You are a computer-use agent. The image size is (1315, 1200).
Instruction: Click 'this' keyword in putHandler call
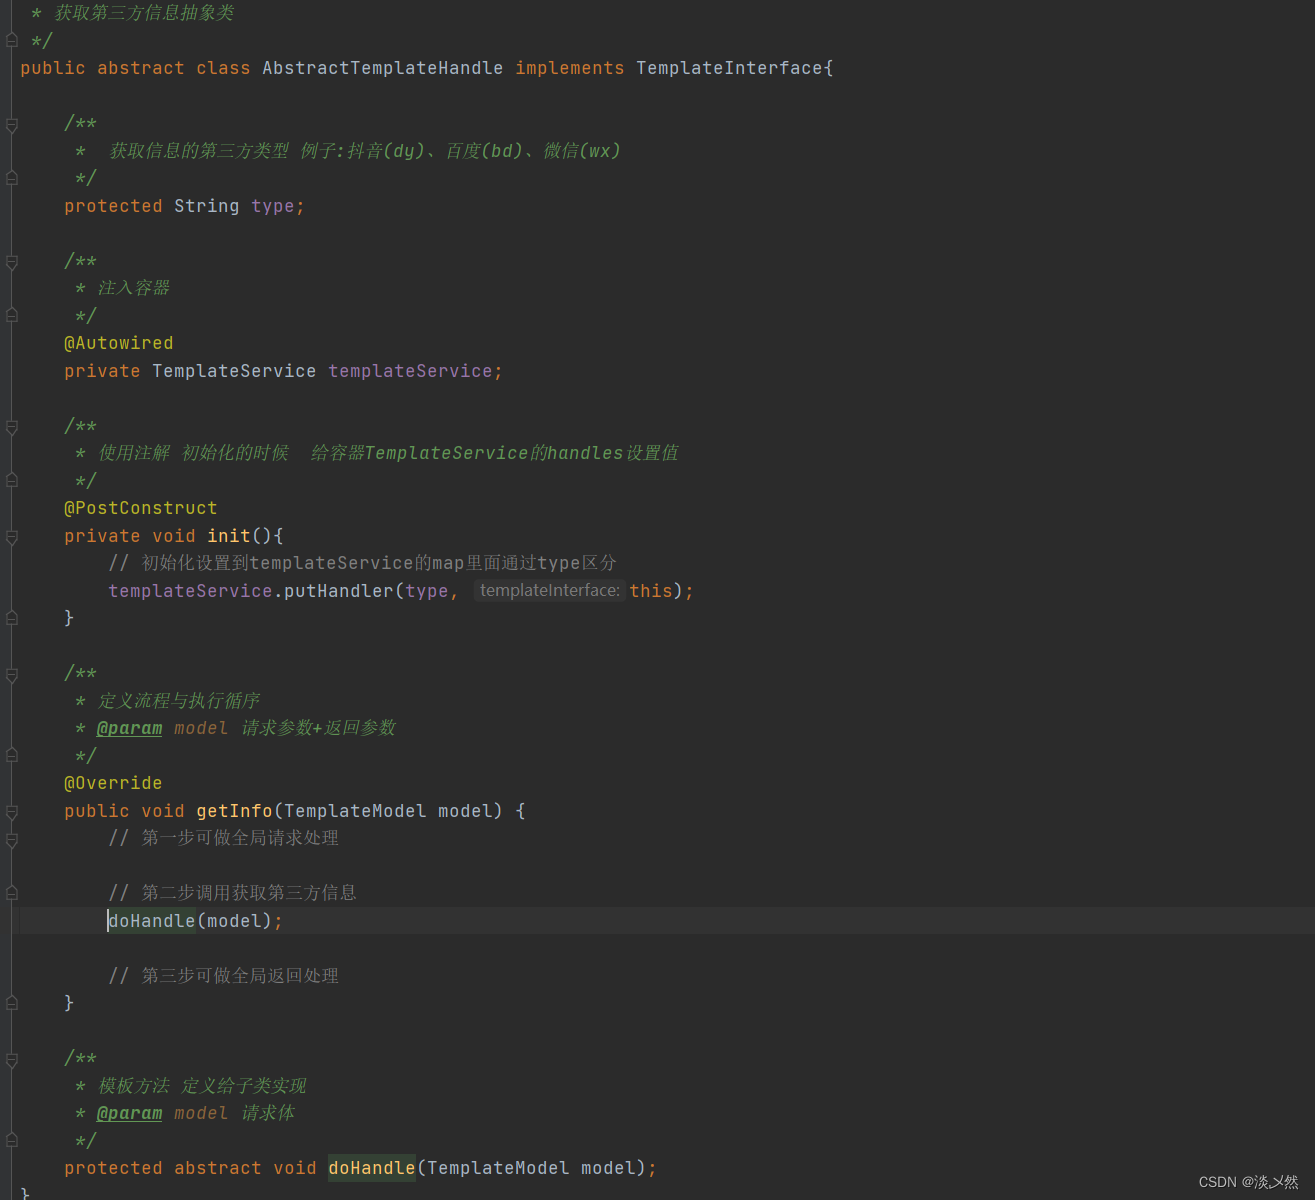pyautogui.click(x=651, y=591)
